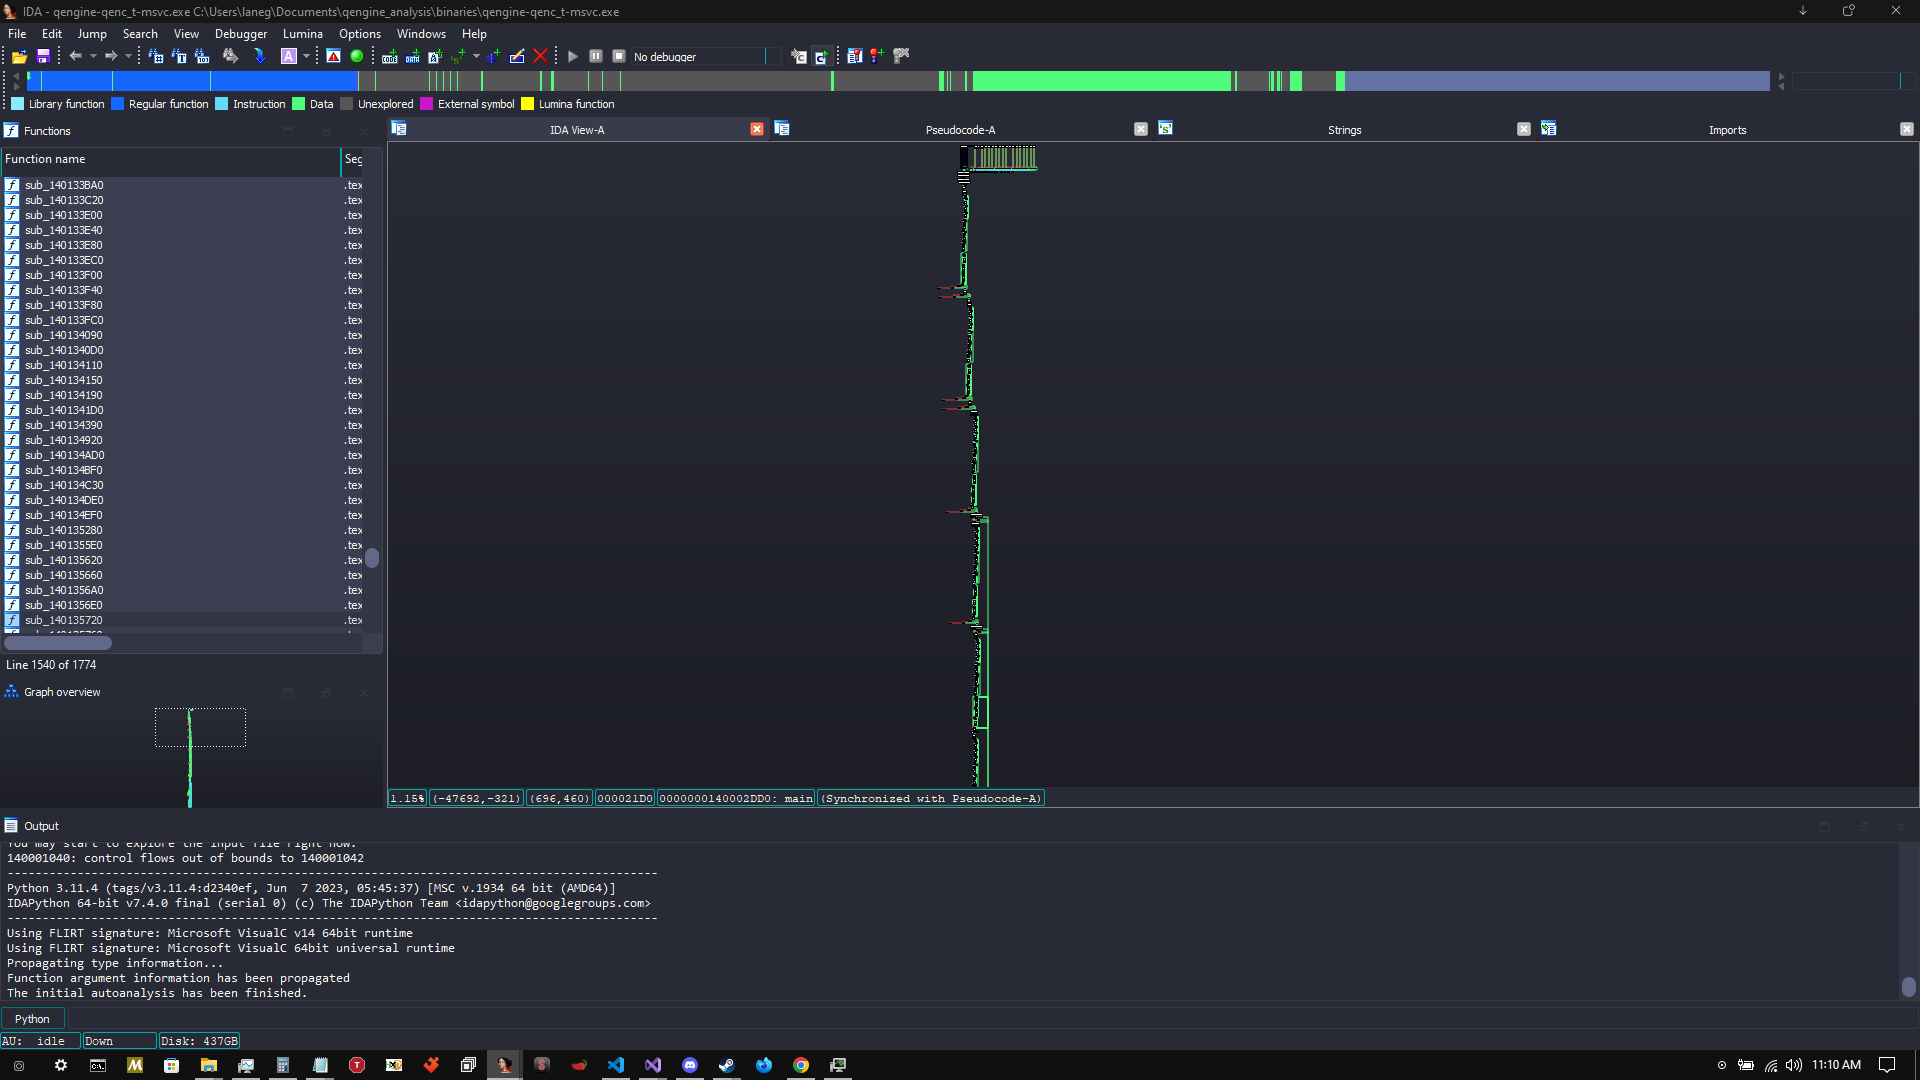Switch to the Strings tab
1920x1080 pixels.
tap(1344, 130)
